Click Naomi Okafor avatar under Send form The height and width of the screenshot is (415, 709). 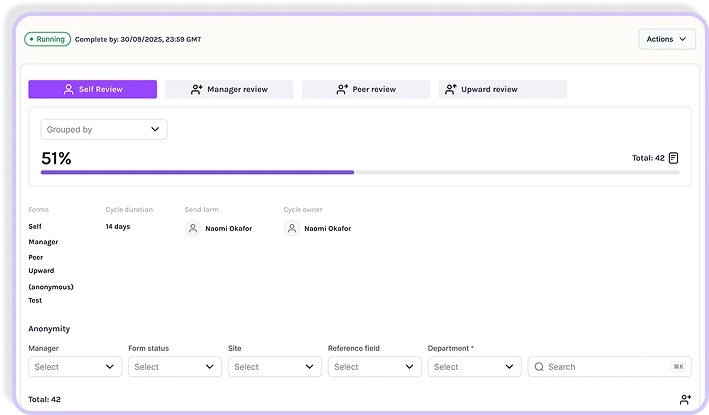coord(193,228)
